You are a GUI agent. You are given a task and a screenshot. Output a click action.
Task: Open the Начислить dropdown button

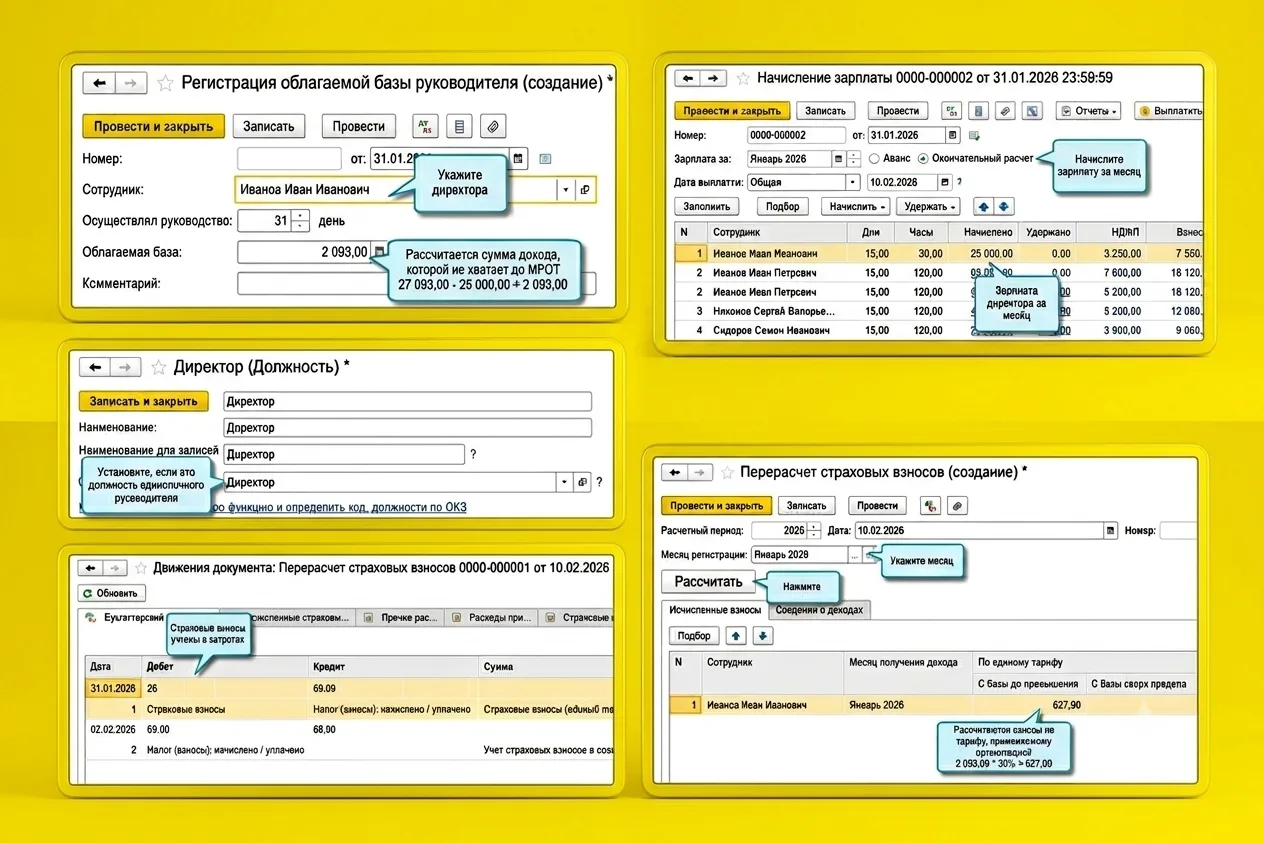pyautogui.click(x=856, y=206)
